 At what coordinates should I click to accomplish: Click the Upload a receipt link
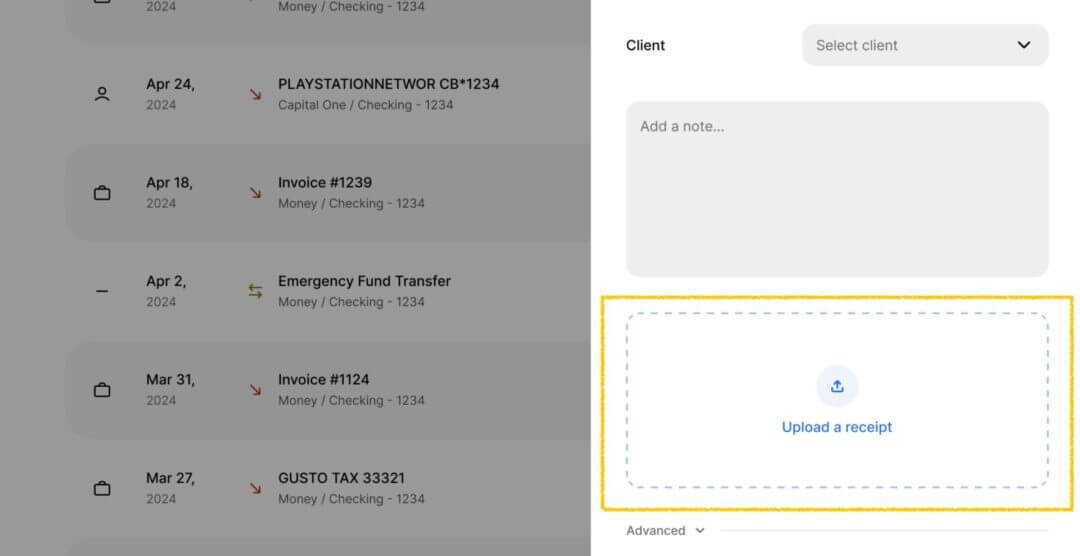coord(837,427)
